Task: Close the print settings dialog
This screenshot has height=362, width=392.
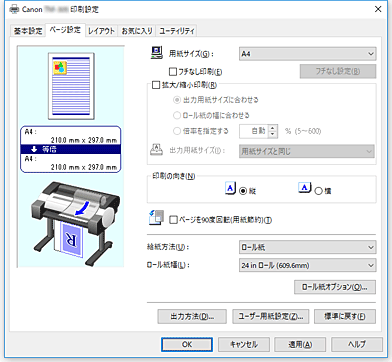Action: [x=378, y=9]
